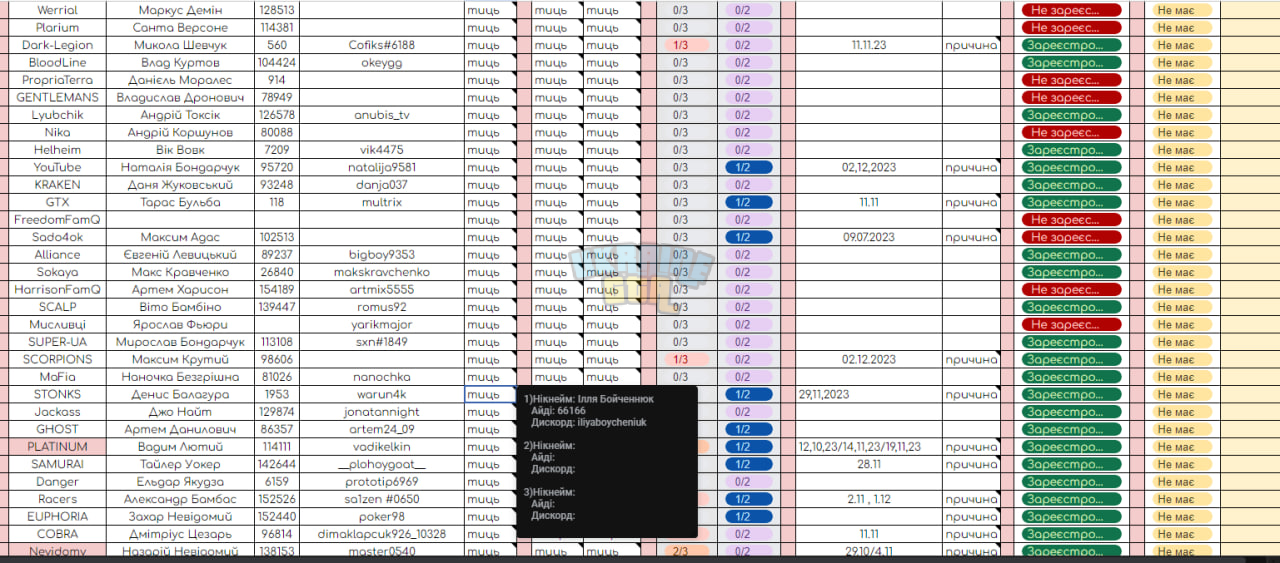Click the PLATINUM highlighted name cell
The image size is (1280, 563).
(57, 447)
